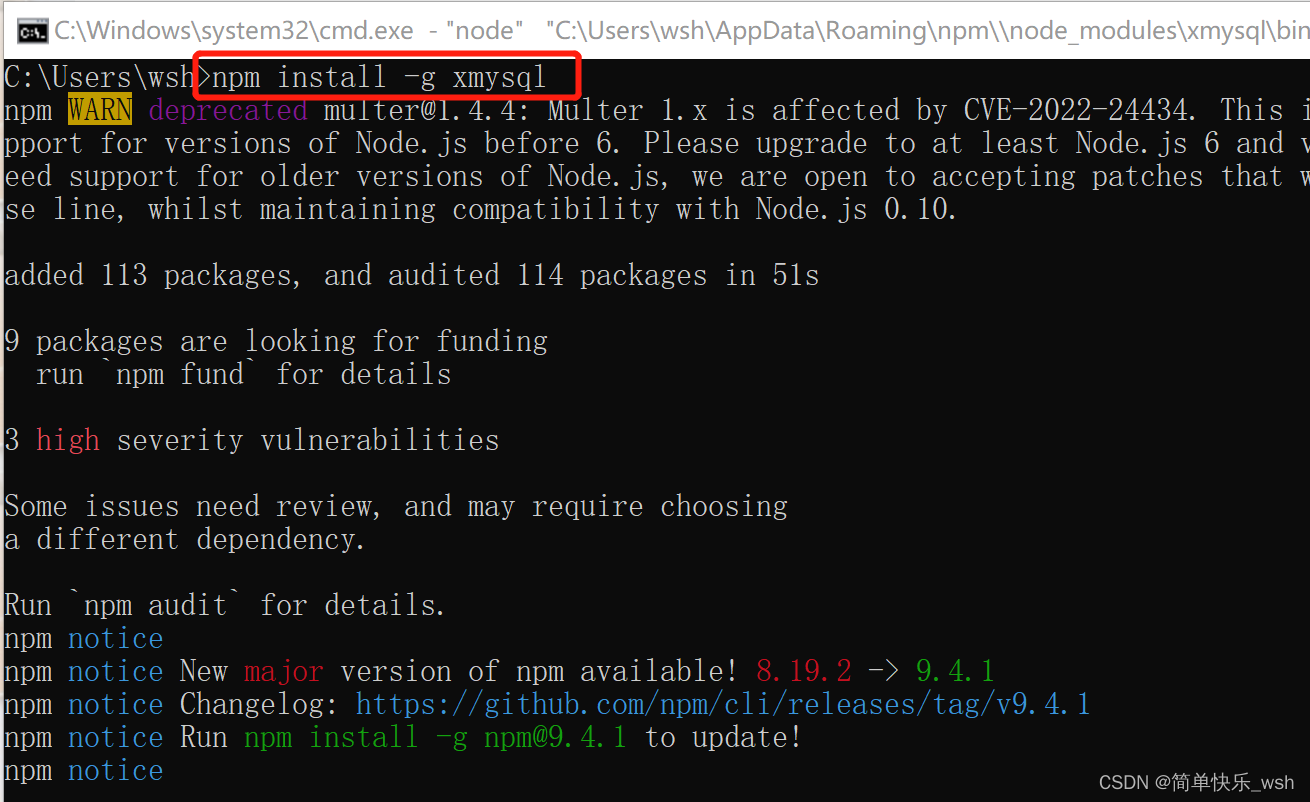Click 'New' in the npm notice line
Image resolution: width=1310 pixels, height=802 pixels.
pyautogui.click(x=204, y=671)
